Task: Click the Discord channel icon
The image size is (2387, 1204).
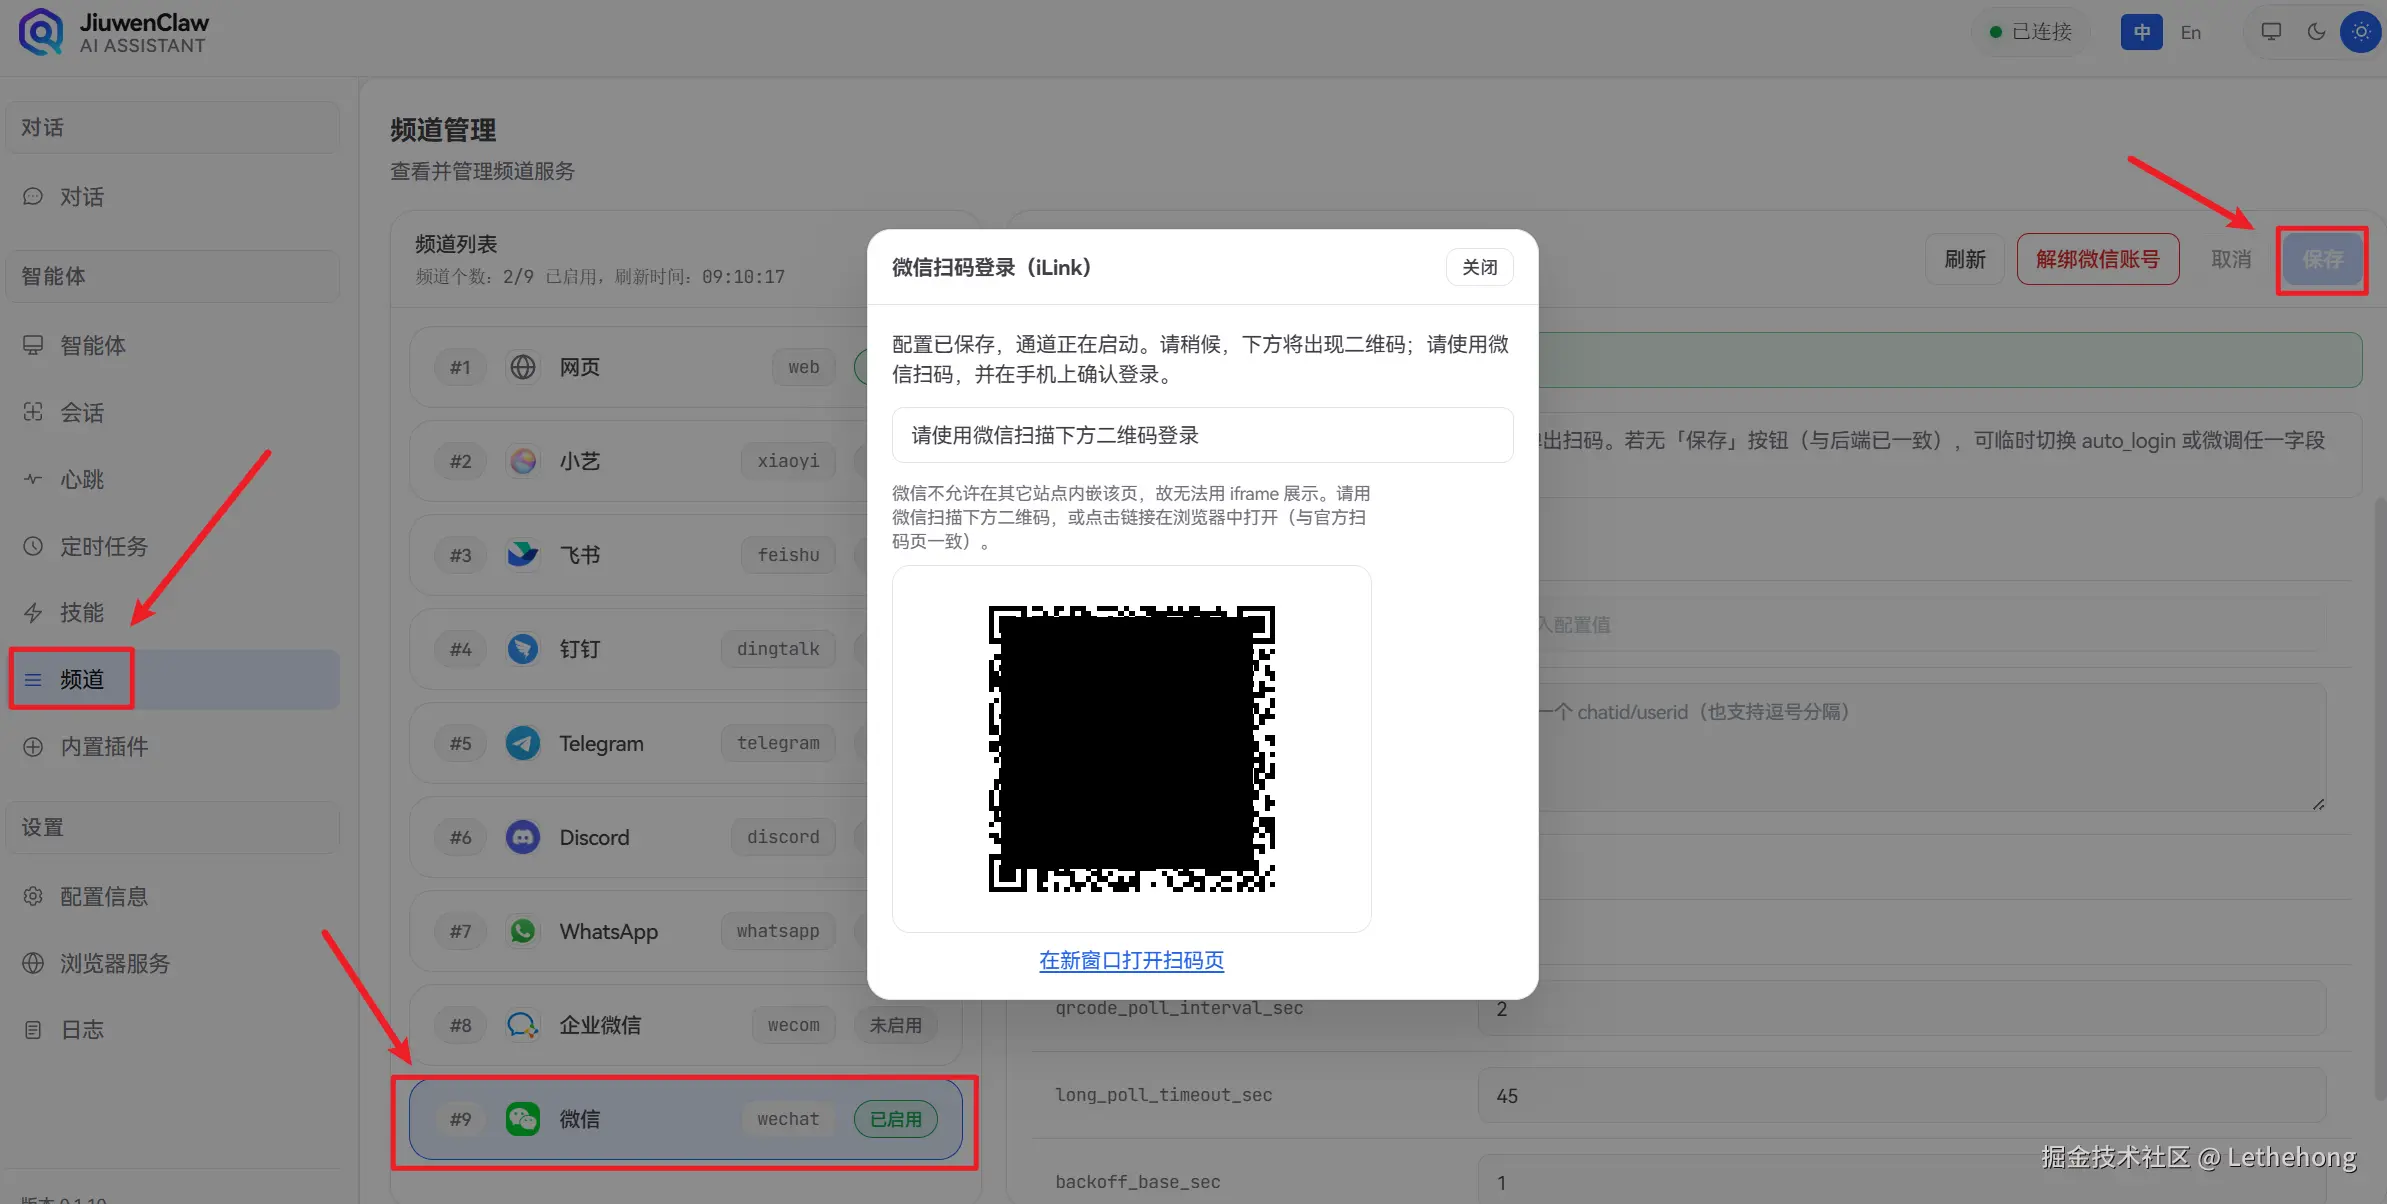Action: (x=522, y=837)
